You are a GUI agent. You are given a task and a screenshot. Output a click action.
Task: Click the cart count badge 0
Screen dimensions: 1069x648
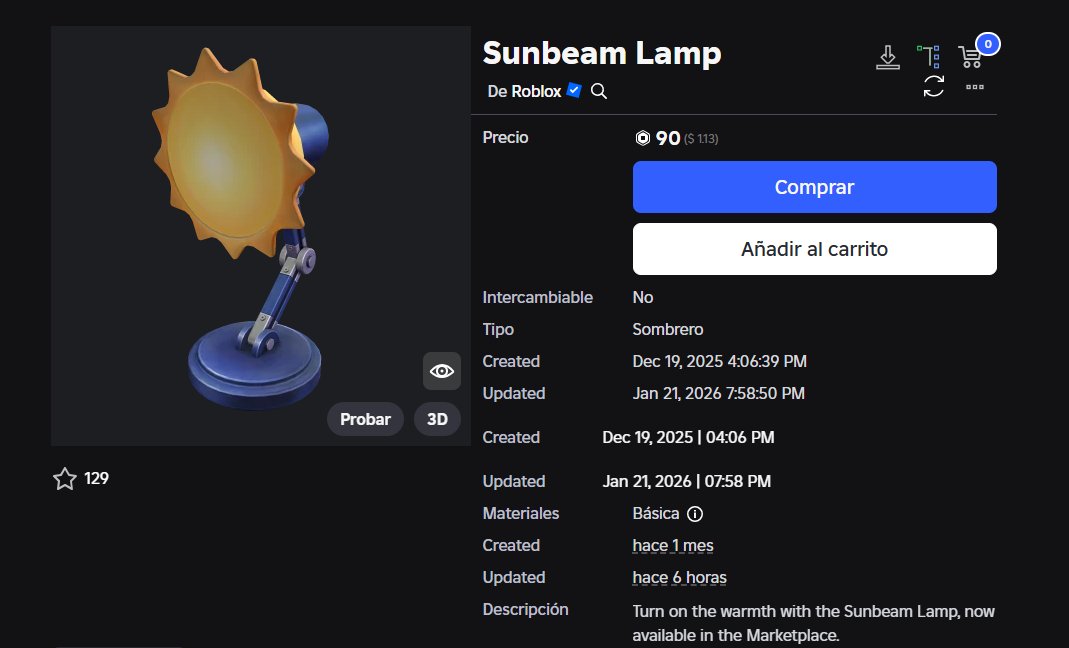[988, 44]
